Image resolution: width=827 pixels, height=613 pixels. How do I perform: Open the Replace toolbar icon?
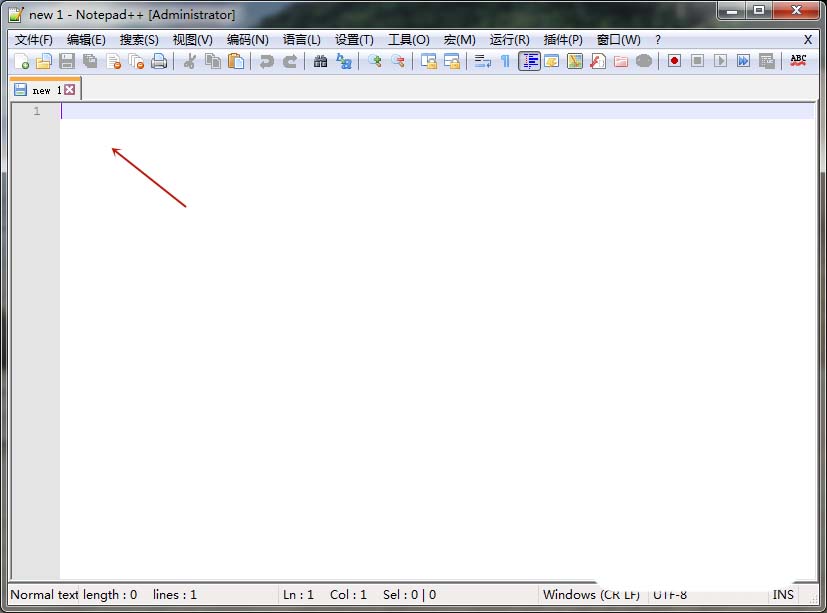(343, 61)
